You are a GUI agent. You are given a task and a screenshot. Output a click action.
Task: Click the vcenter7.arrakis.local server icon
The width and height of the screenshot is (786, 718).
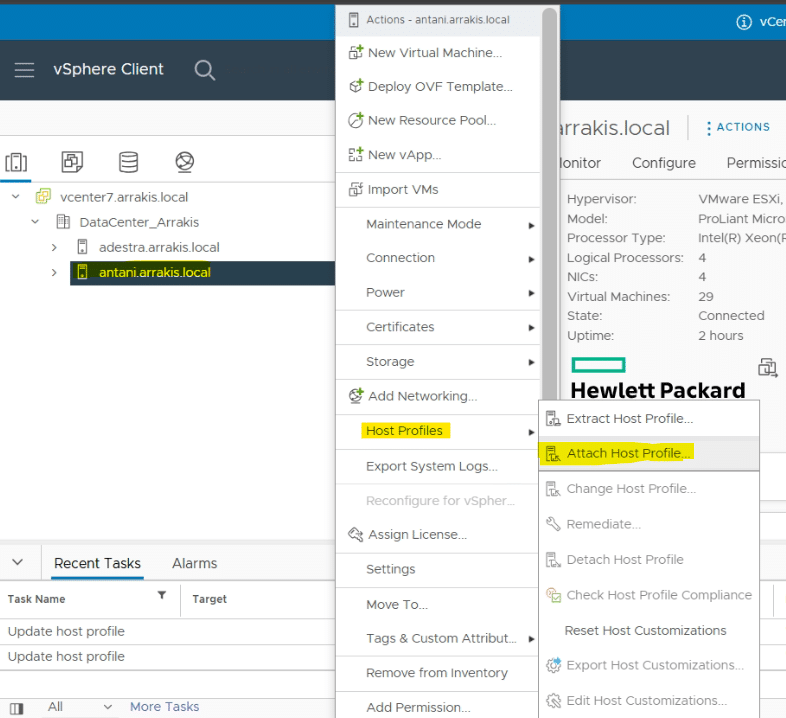43,196
